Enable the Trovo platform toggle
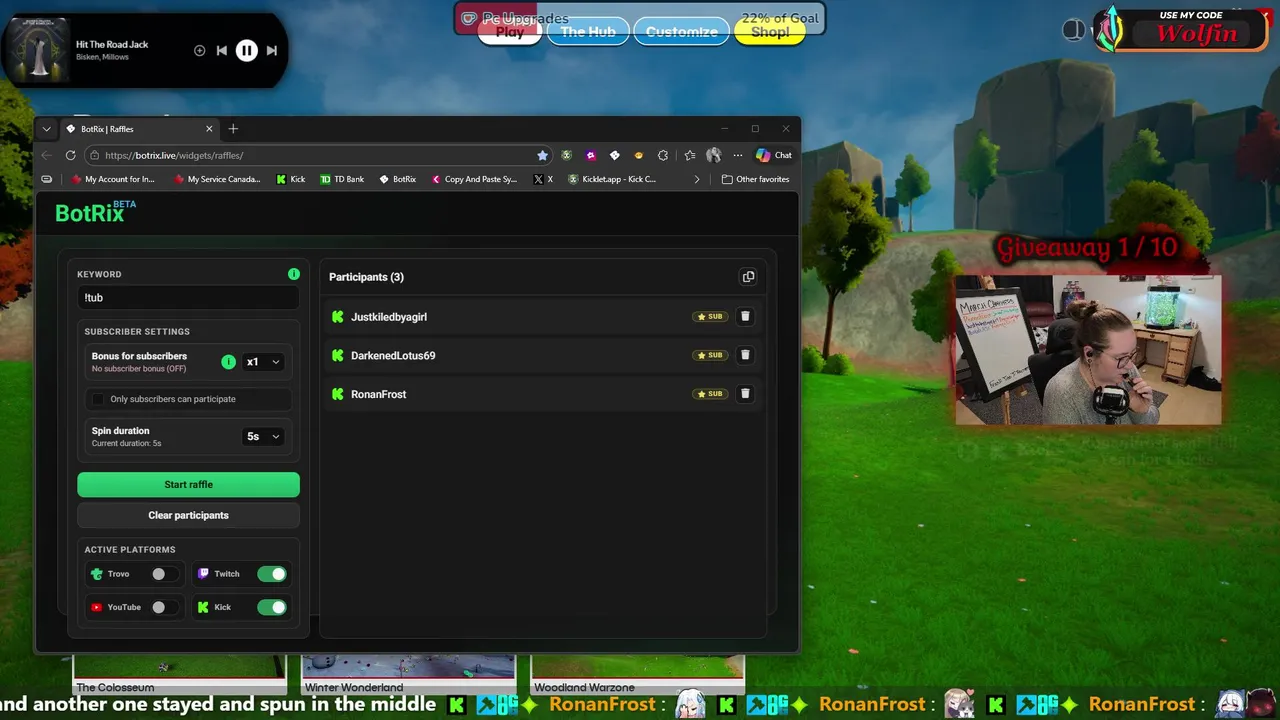This screenshot has width=1280, height=720. (x=164, y=574)
